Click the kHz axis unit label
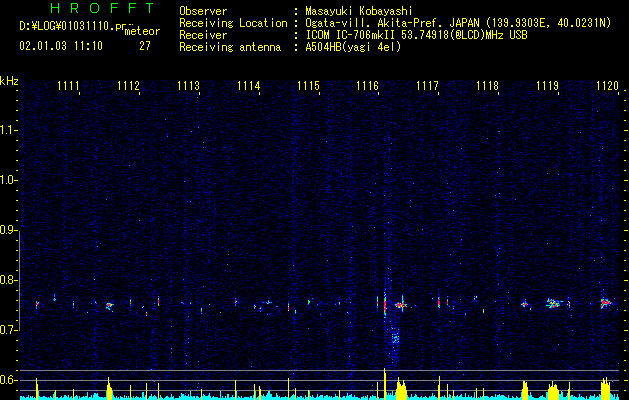 (9, 81)
